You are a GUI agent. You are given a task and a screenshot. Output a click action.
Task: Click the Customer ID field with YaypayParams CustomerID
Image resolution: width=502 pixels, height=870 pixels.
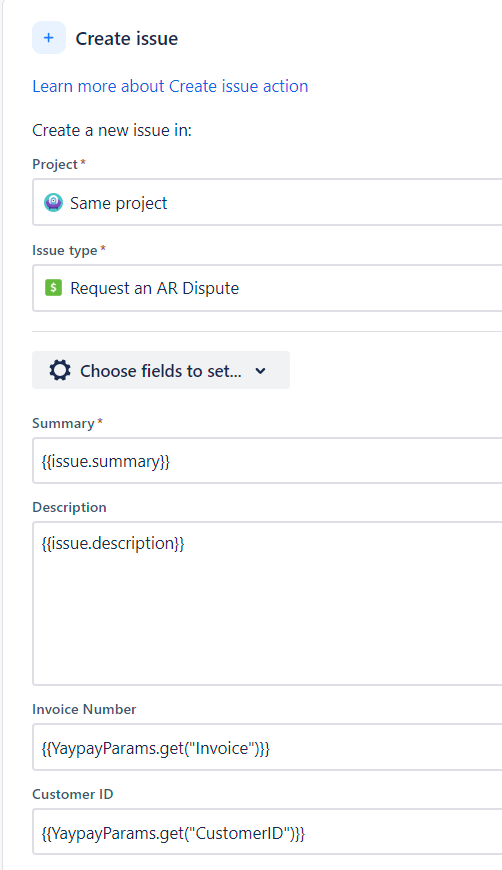(267, 832)
